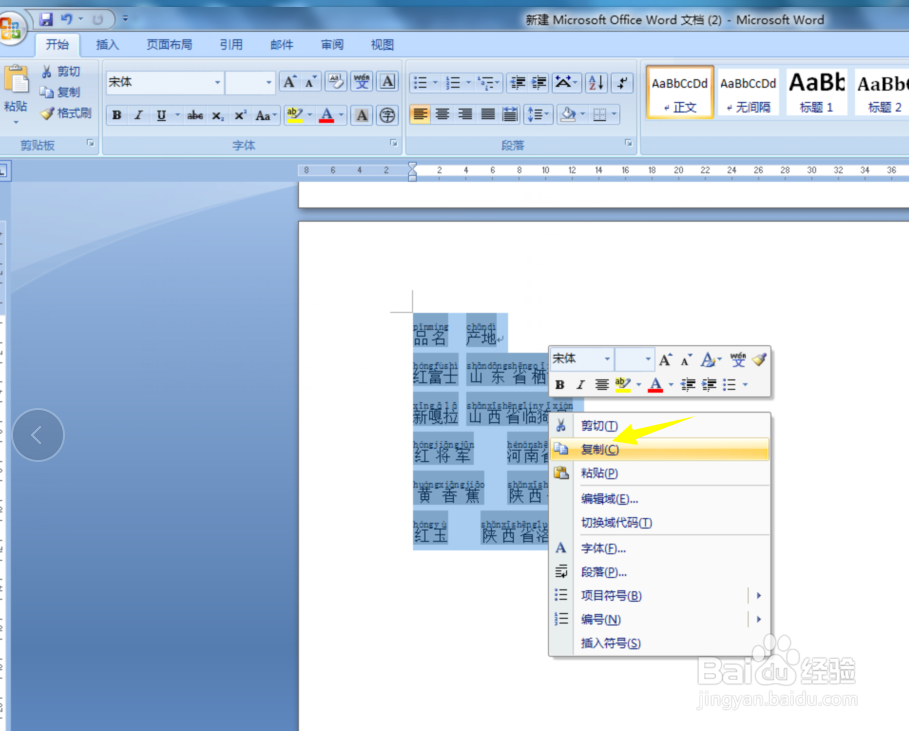Open 字体(F)... from context menu
This screenshot has height=731, width=909.
[x=660, y=548]
